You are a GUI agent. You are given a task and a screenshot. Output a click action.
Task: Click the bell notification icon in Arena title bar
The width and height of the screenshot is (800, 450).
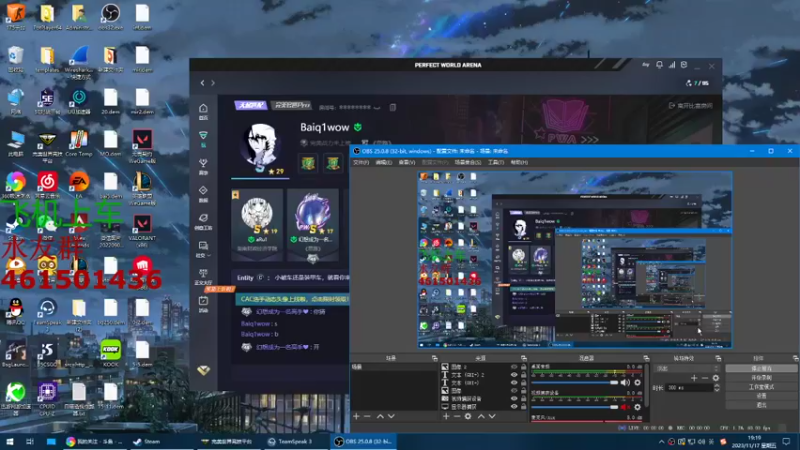click(659, 65)
